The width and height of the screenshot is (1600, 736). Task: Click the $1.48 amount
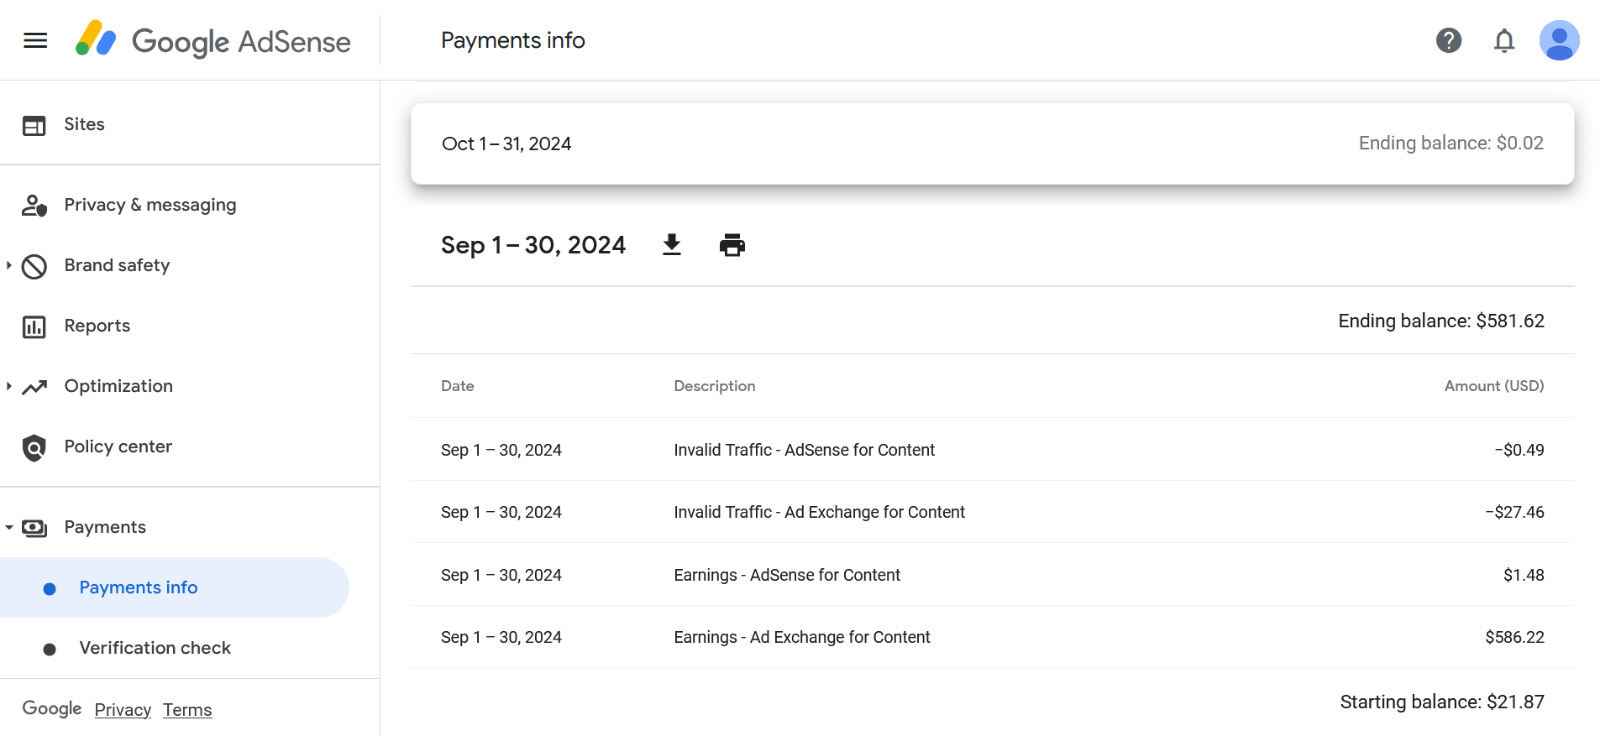point(1524,575)
